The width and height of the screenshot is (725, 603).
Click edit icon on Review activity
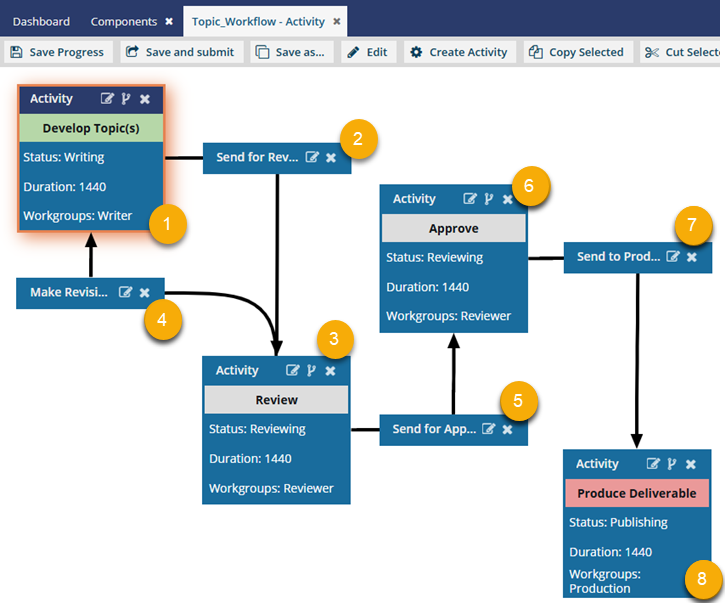click(x=292, y=370)
